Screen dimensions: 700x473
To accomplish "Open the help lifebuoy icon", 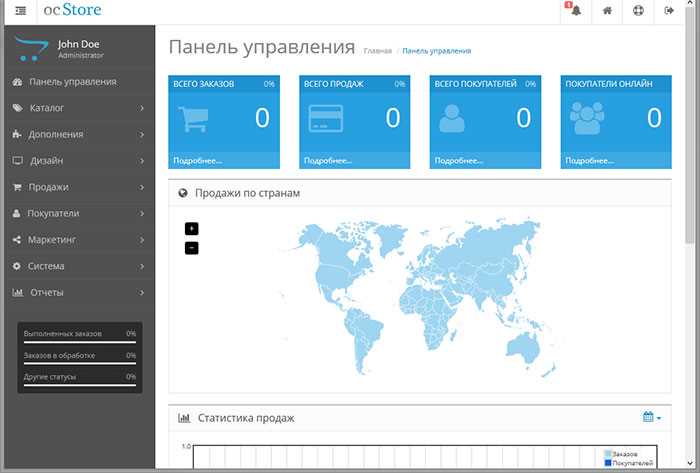I will (638, 10).
